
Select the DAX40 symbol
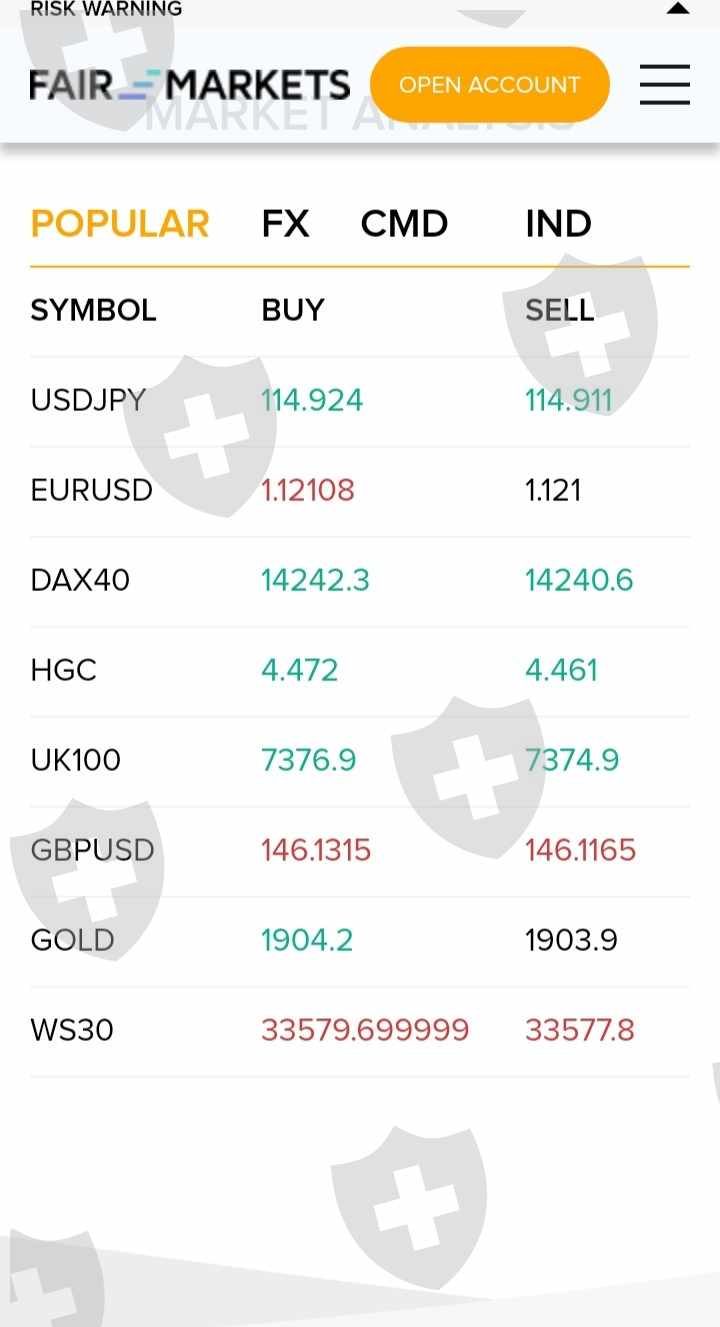pos(80,581)
